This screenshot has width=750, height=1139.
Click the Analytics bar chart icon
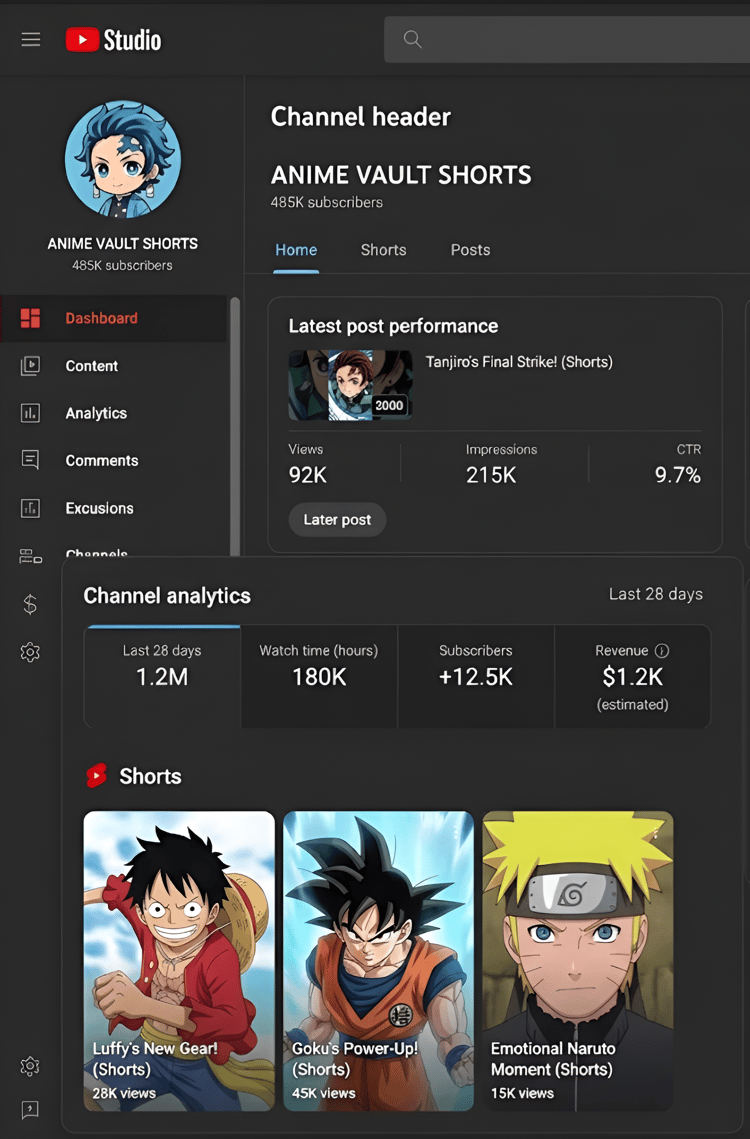point(31,413)
